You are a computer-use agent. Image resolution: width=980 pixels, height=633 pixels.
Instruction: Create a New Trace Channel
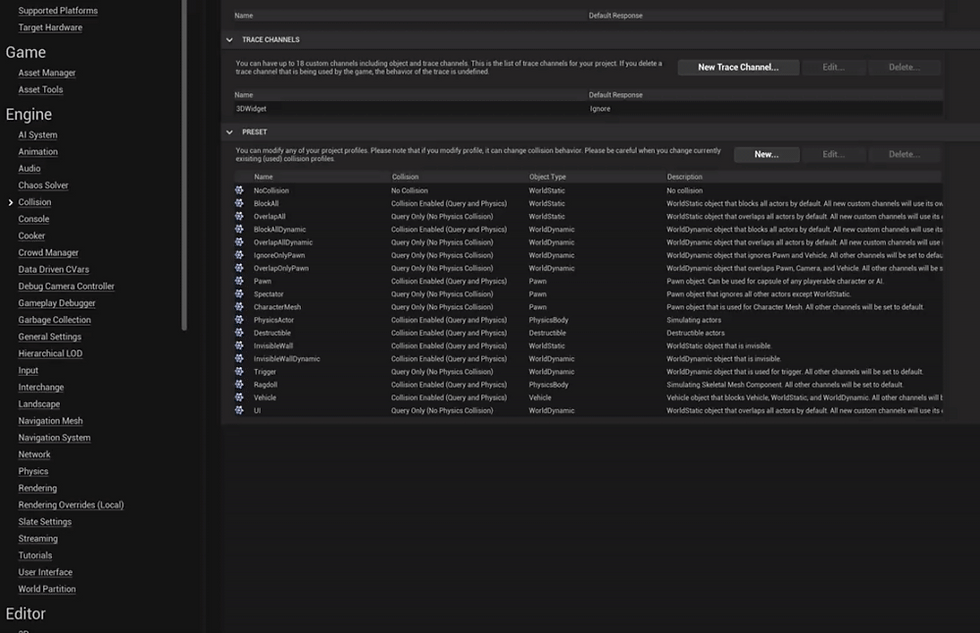point(738,67)
